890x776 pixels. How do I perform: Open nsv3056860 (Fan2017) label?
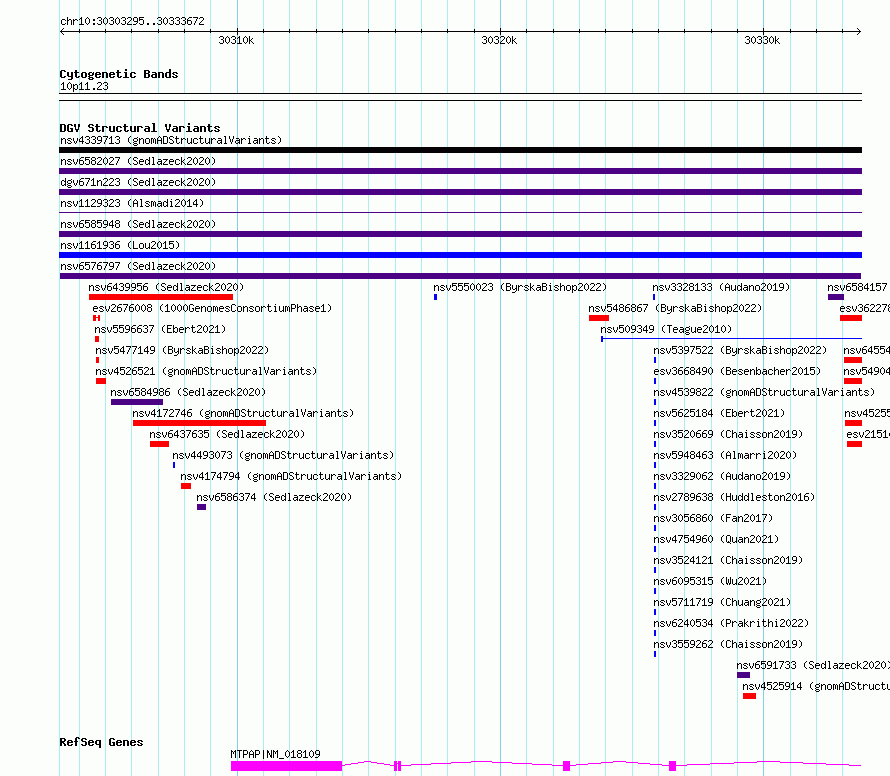click(713, 518)
